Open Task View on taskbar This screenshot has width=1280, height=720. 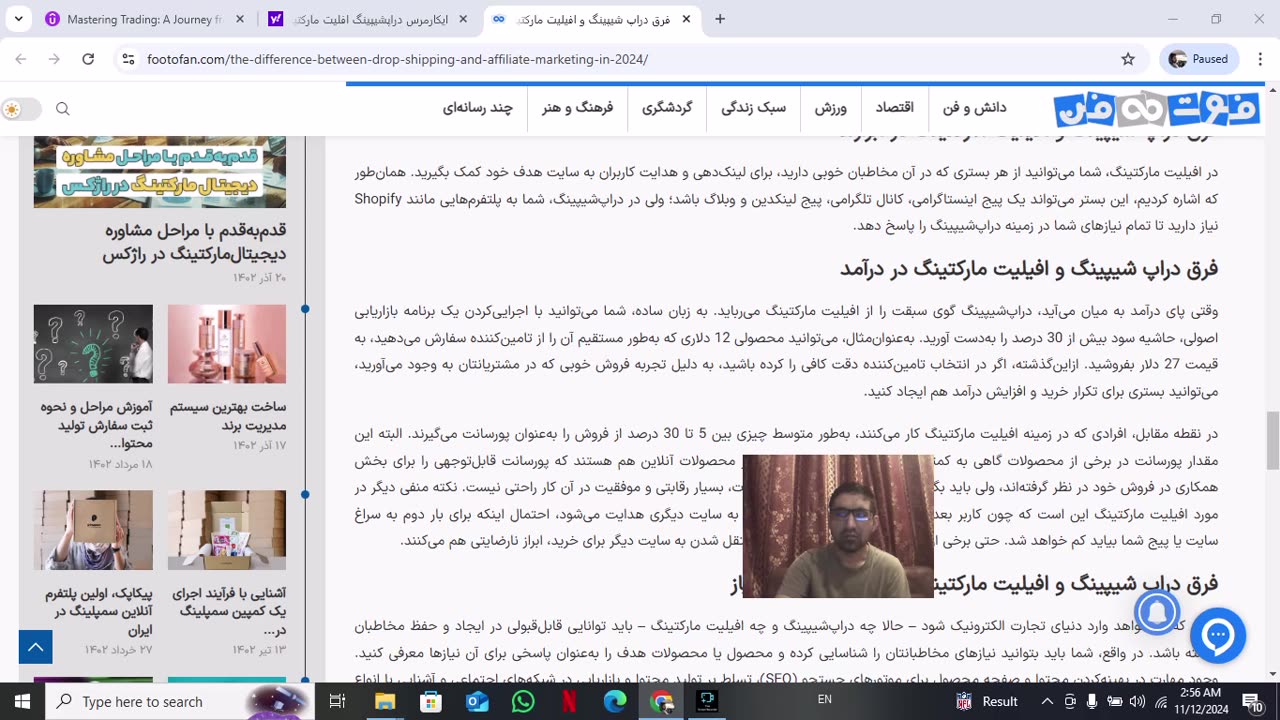pos(337,701)
